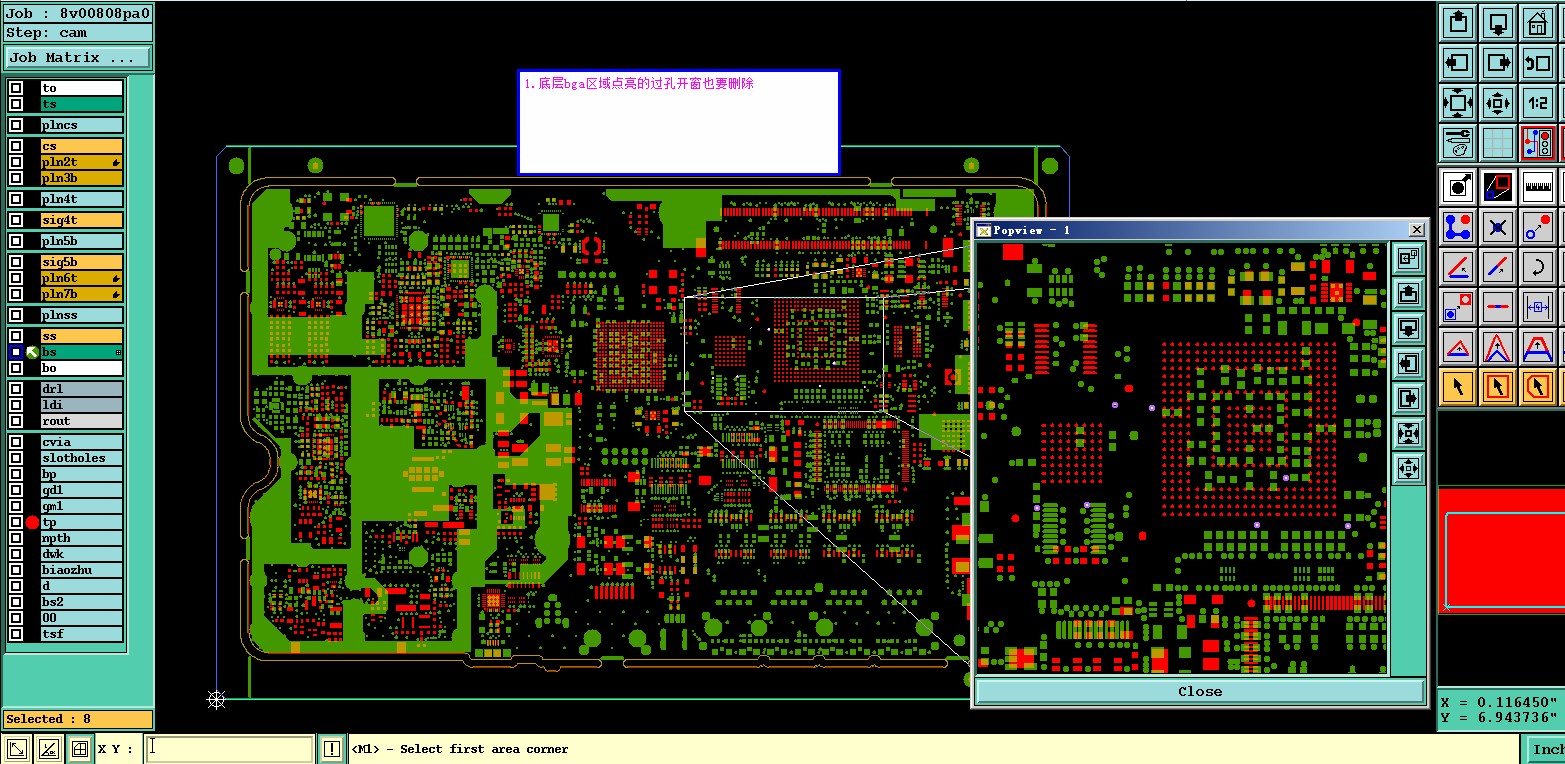1565x764 pixels.
Task: Zoom out using main toolbar icon
Action: pyautogui.click(x=1498, y=103)
